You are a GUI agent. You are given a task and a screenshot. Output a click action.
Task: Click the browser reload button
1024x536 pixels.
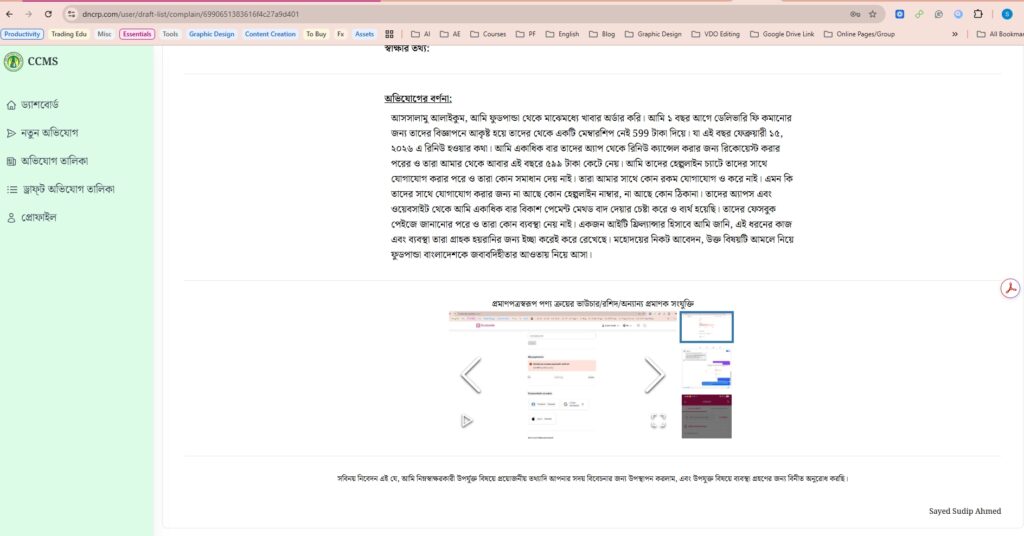[48, 14]
